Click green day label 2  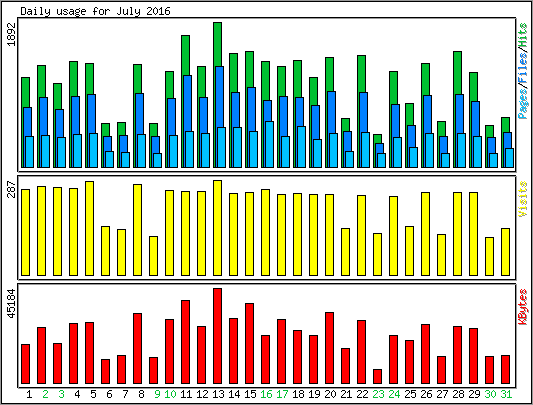point(45,394)
